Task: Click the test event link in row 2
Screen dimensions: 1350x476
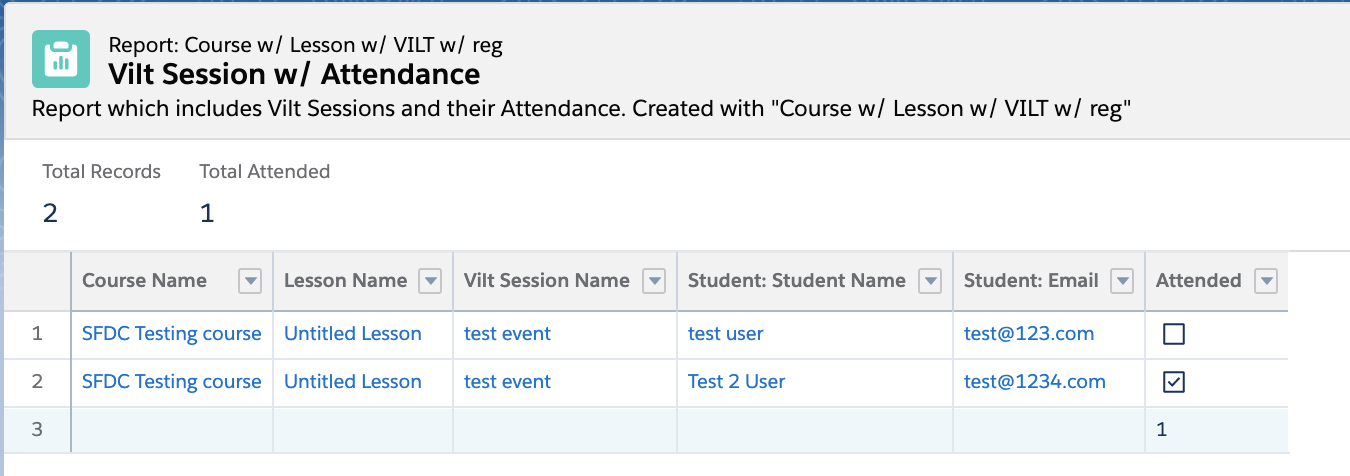Action: click(x=507, y=382)
